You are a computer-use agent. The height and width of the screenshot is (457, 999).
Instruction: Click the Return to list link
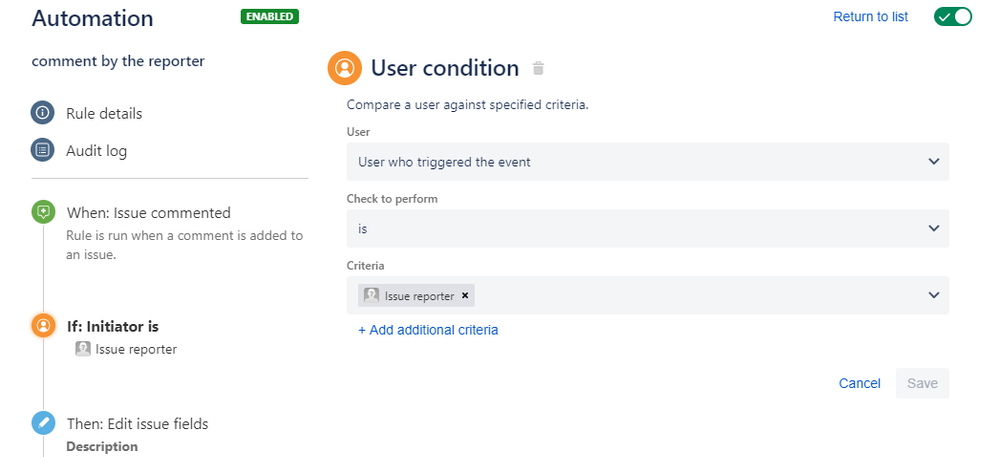870,17
